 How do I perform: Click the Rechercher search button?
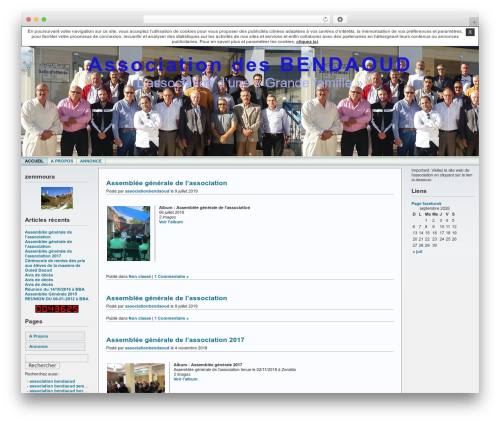coord(42,365)
